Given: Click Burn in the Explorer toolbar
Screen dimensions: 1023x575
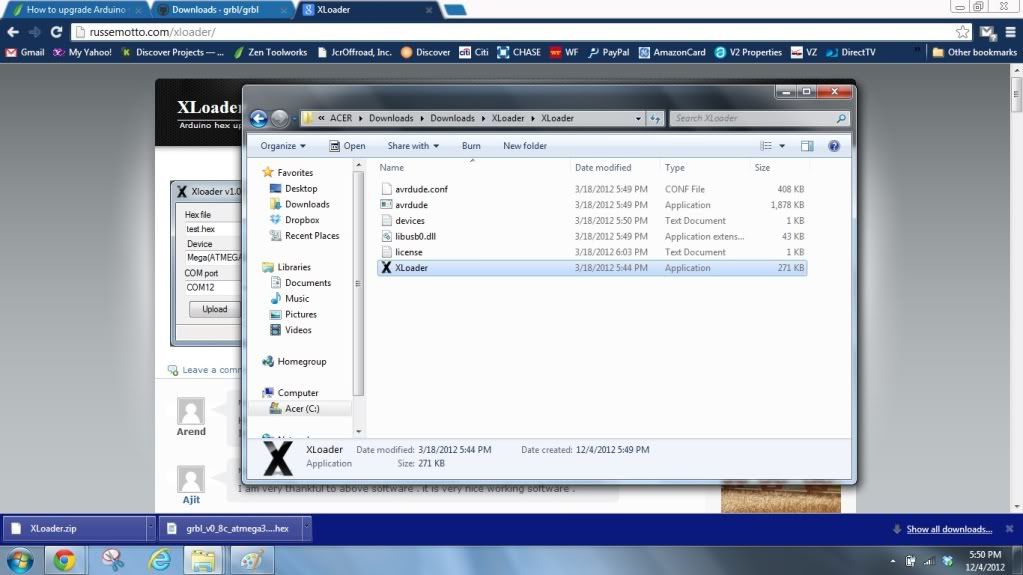Looking at the screenshot, I should point(471,146).
